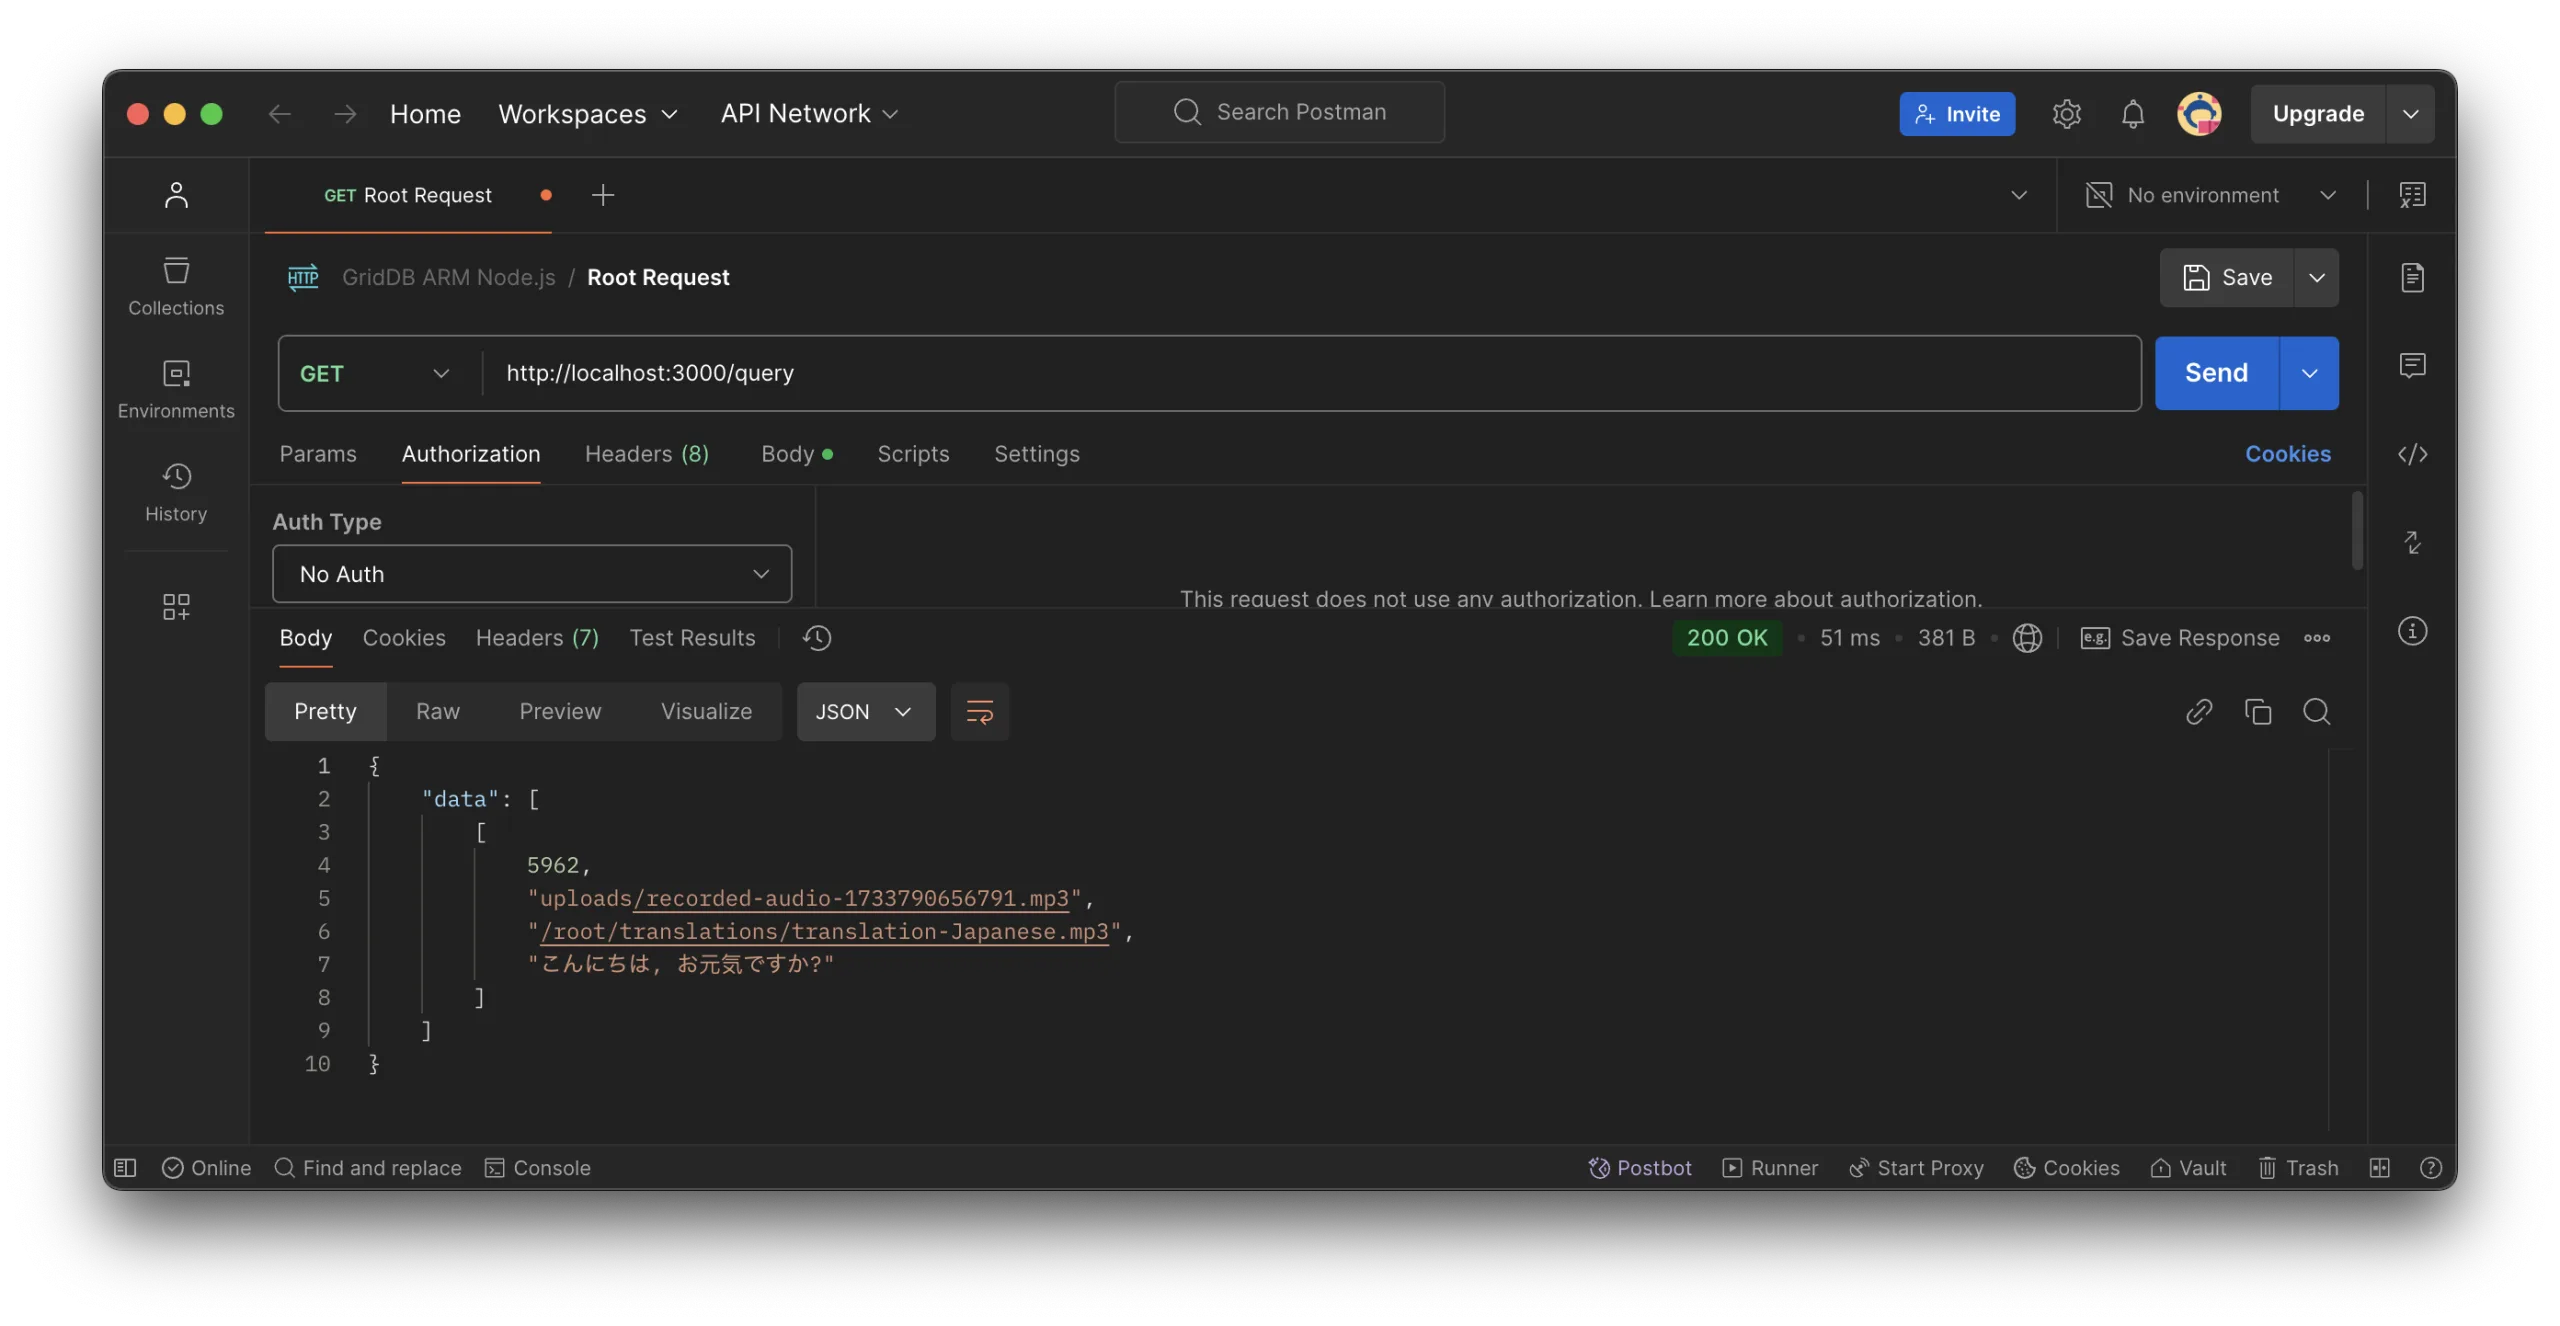The width and height of the screenshot is (2560, 1326).
Task: Open the Test Results response tab
Action: pos(692,638)
